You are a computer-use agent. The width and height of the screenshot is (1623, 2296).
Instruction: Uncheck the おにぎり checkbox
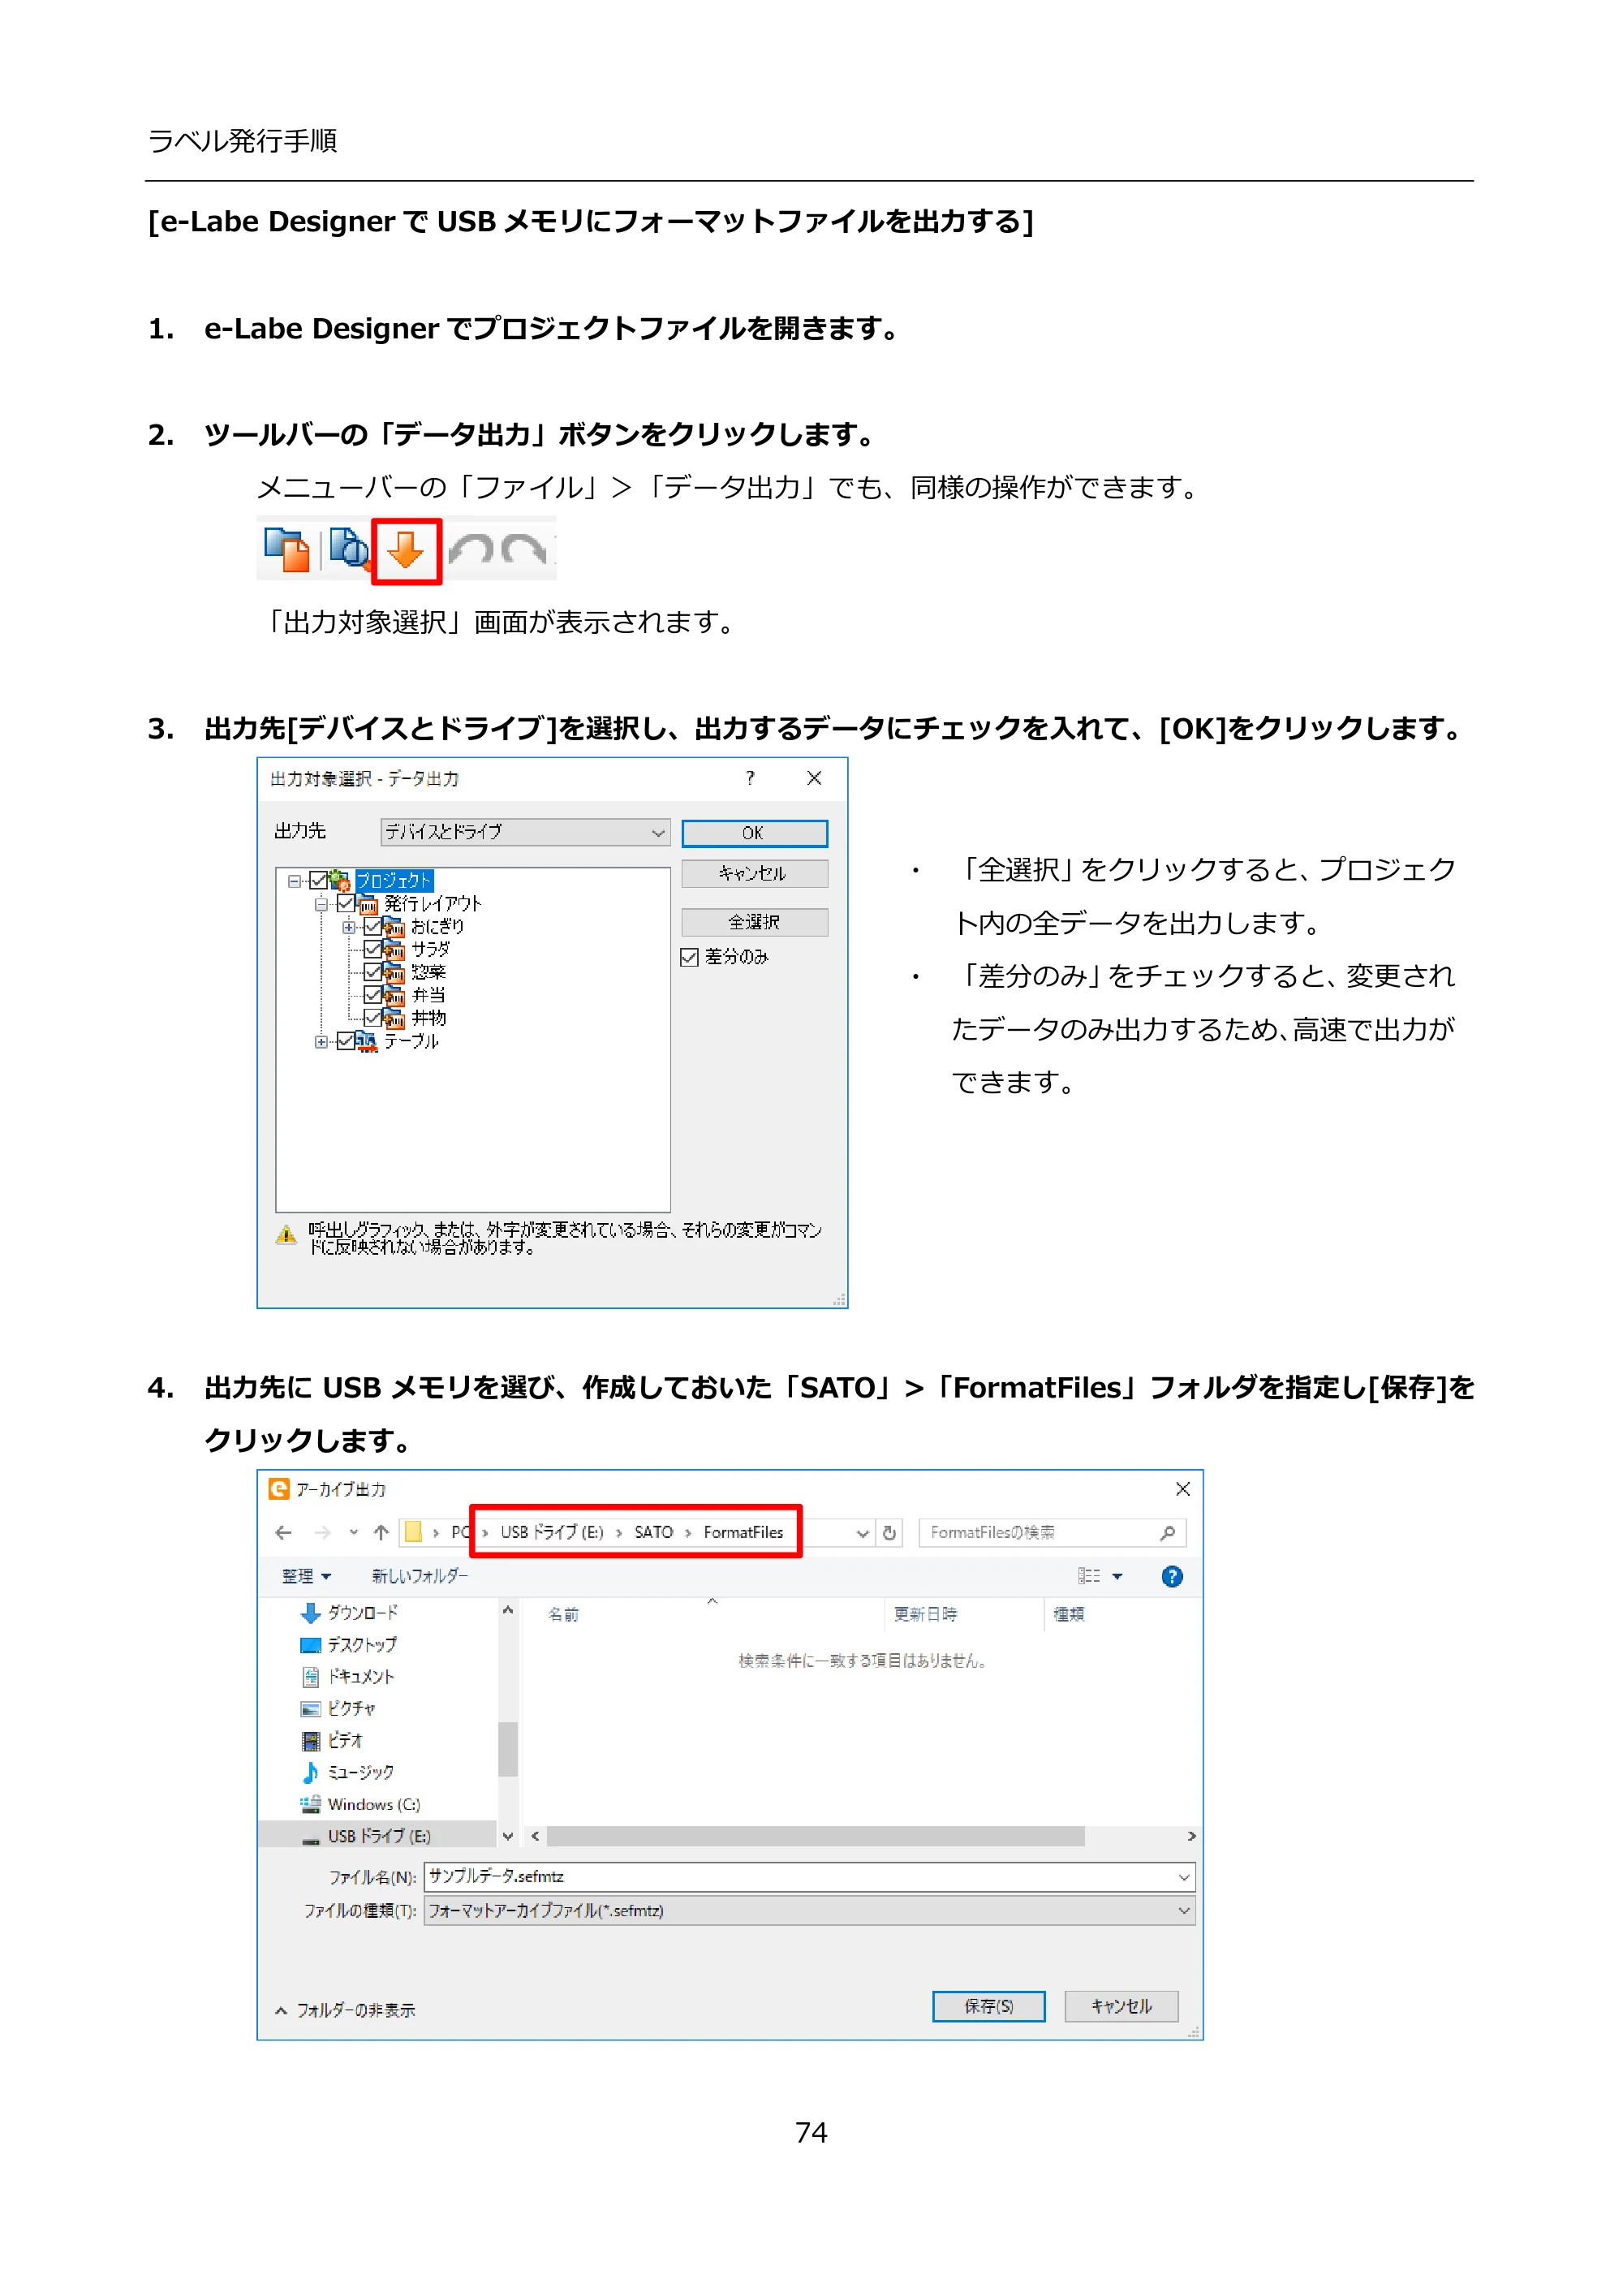[372, 927]
